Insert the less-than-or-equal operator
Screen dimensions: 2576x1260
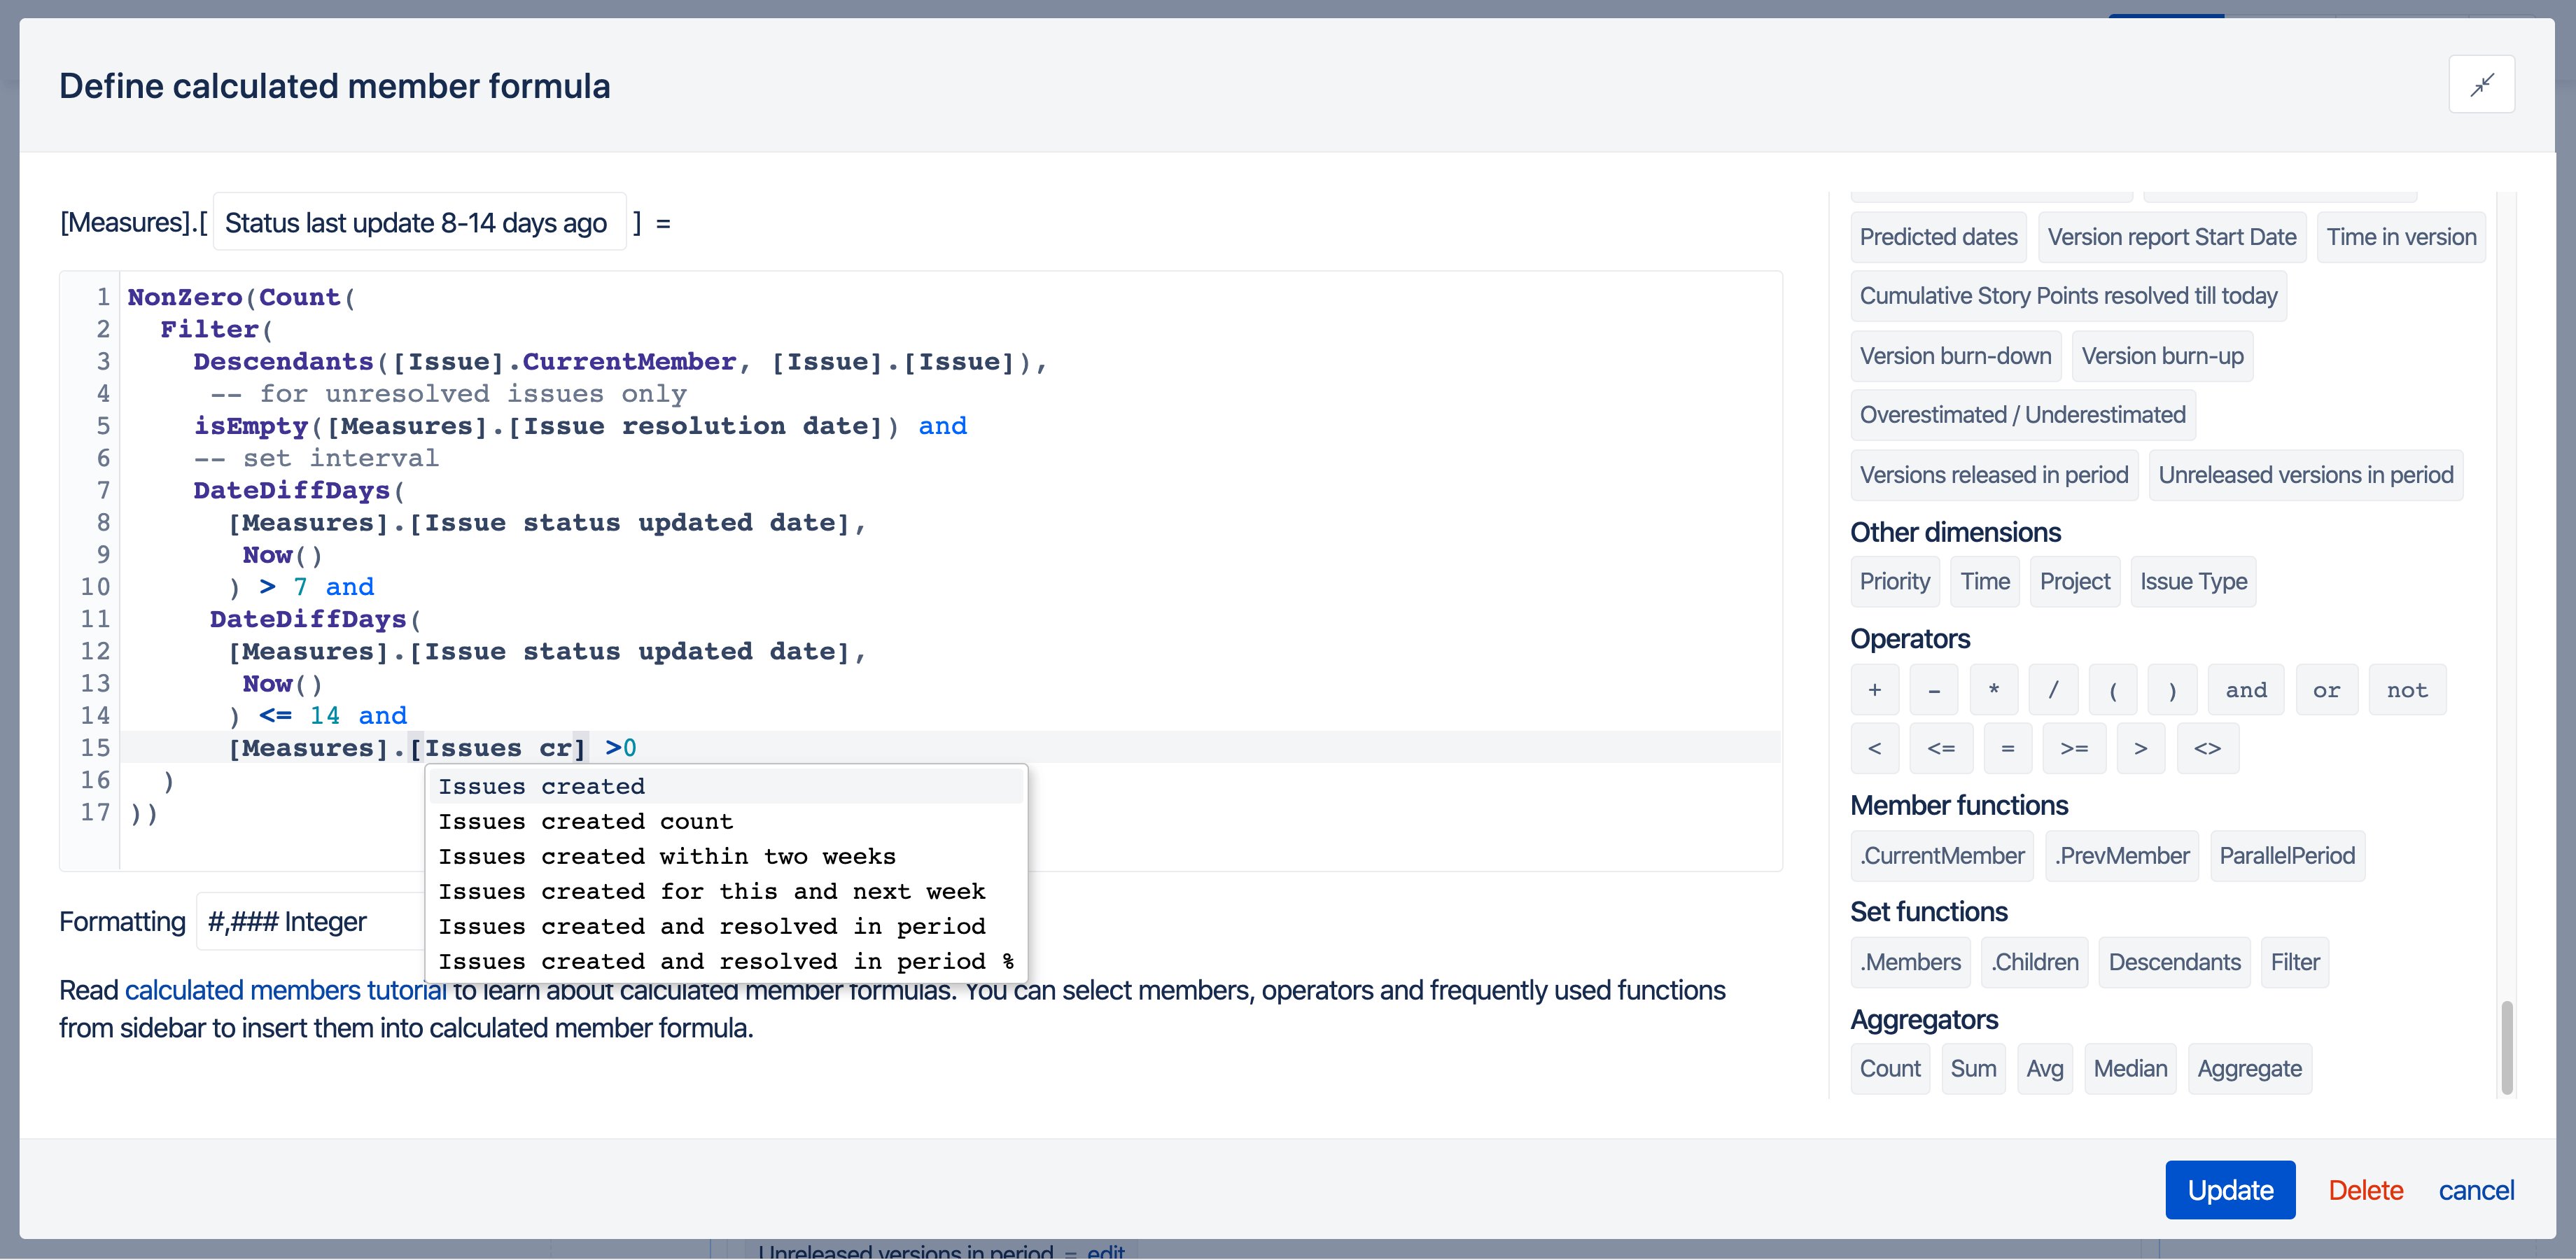(1940, 749)
